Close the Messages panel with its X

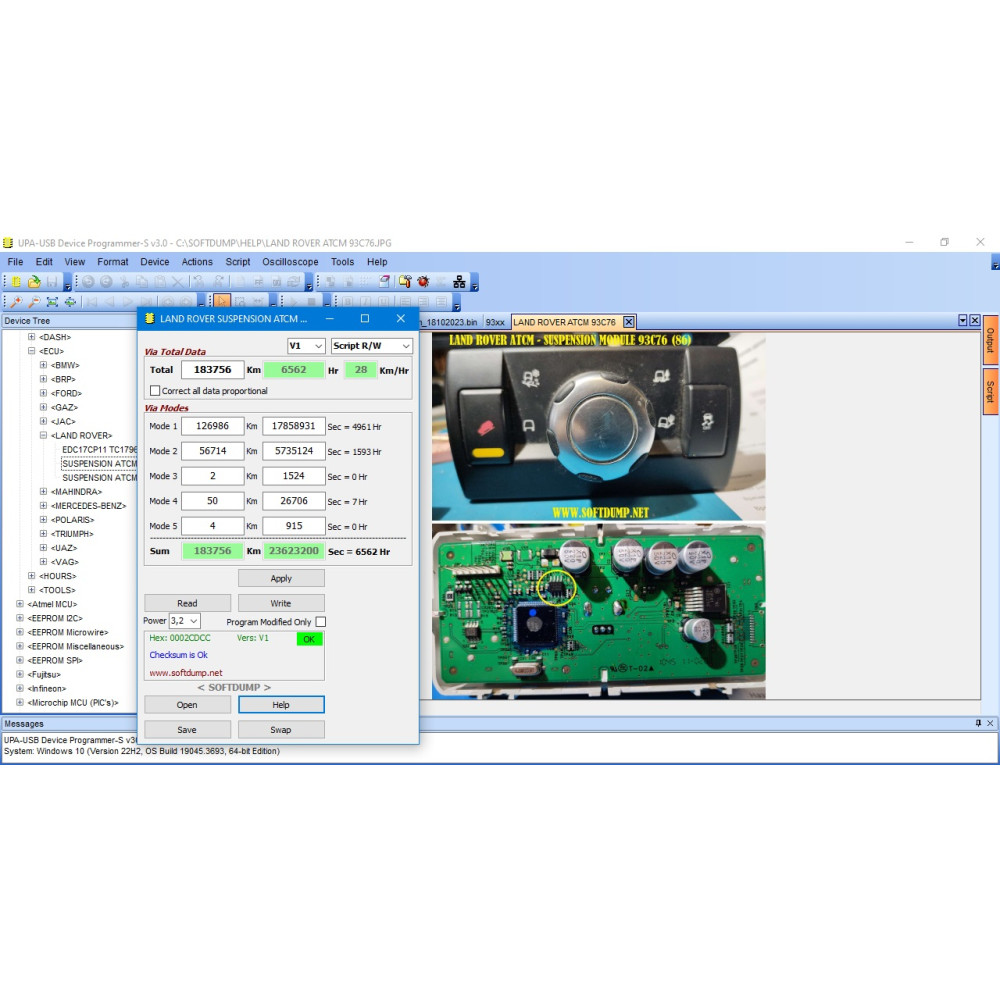pos(990,723)
